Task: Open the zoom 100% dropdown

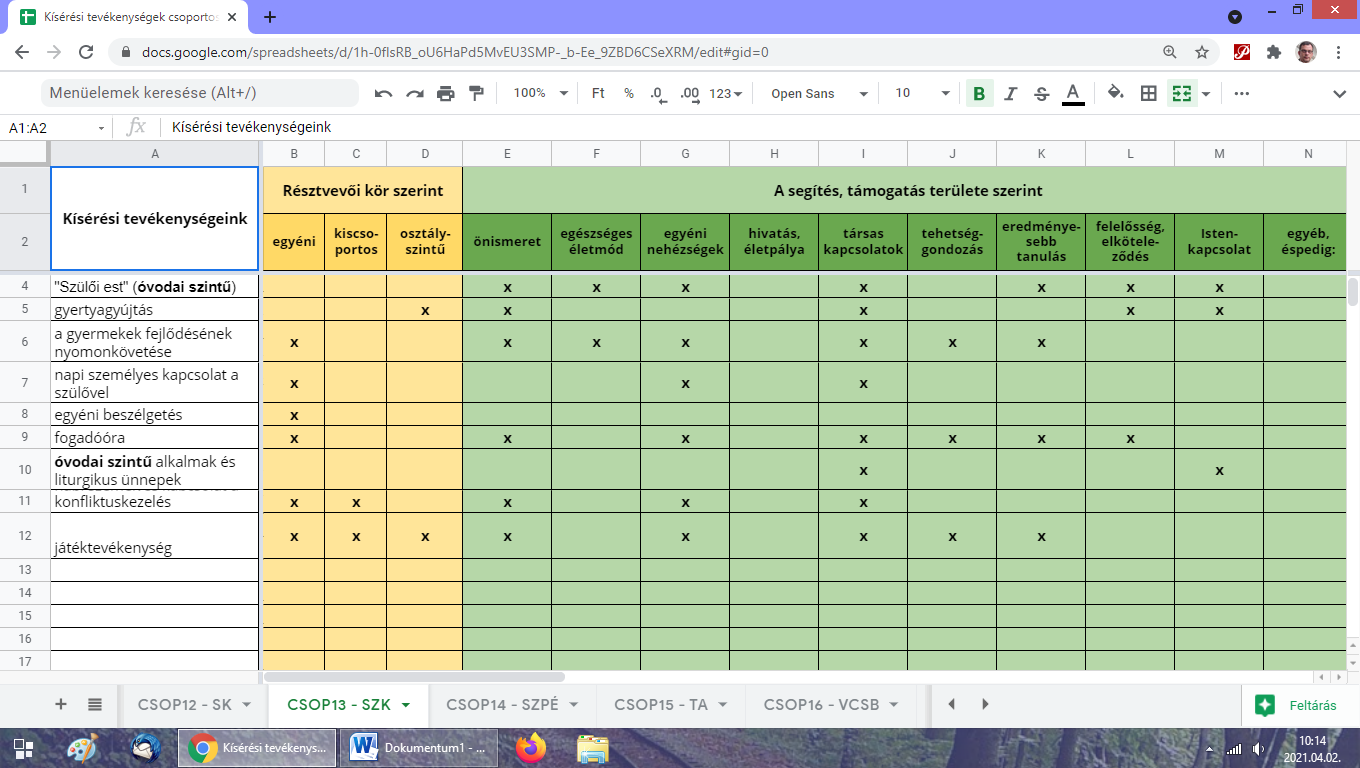Action: point(540,93)
